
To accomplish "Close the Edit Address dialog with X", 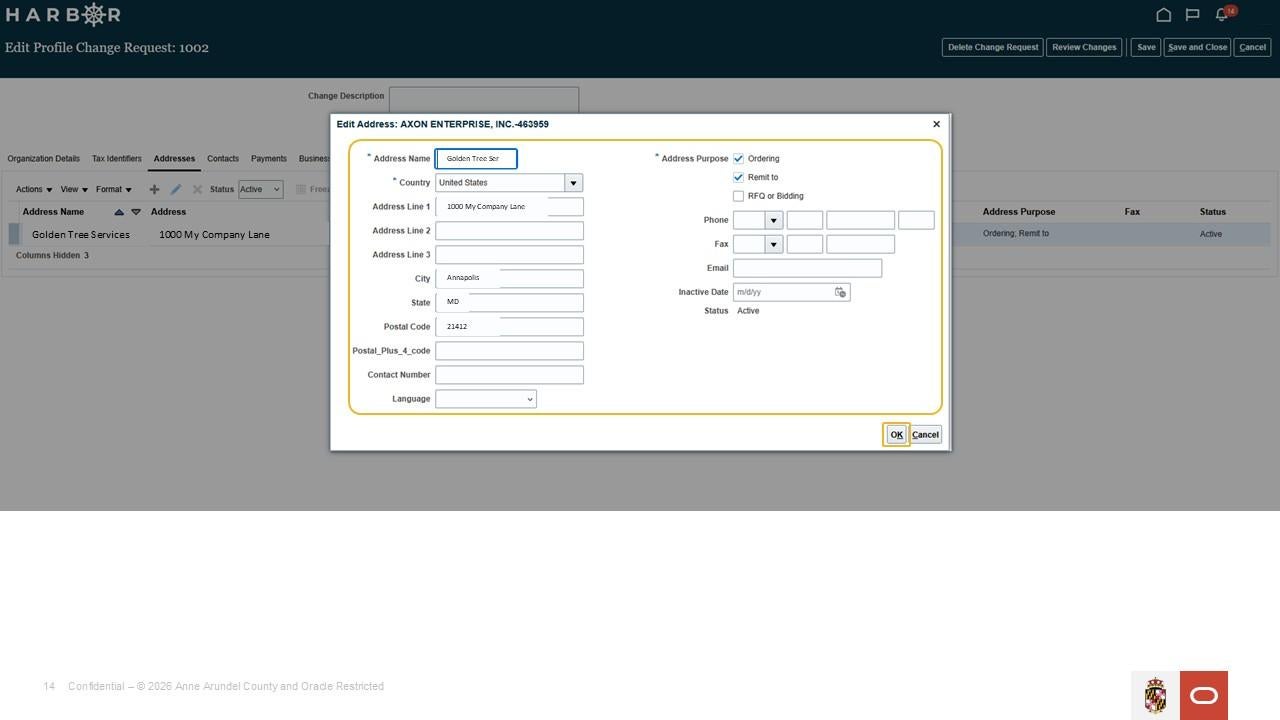I will point(936,124).
